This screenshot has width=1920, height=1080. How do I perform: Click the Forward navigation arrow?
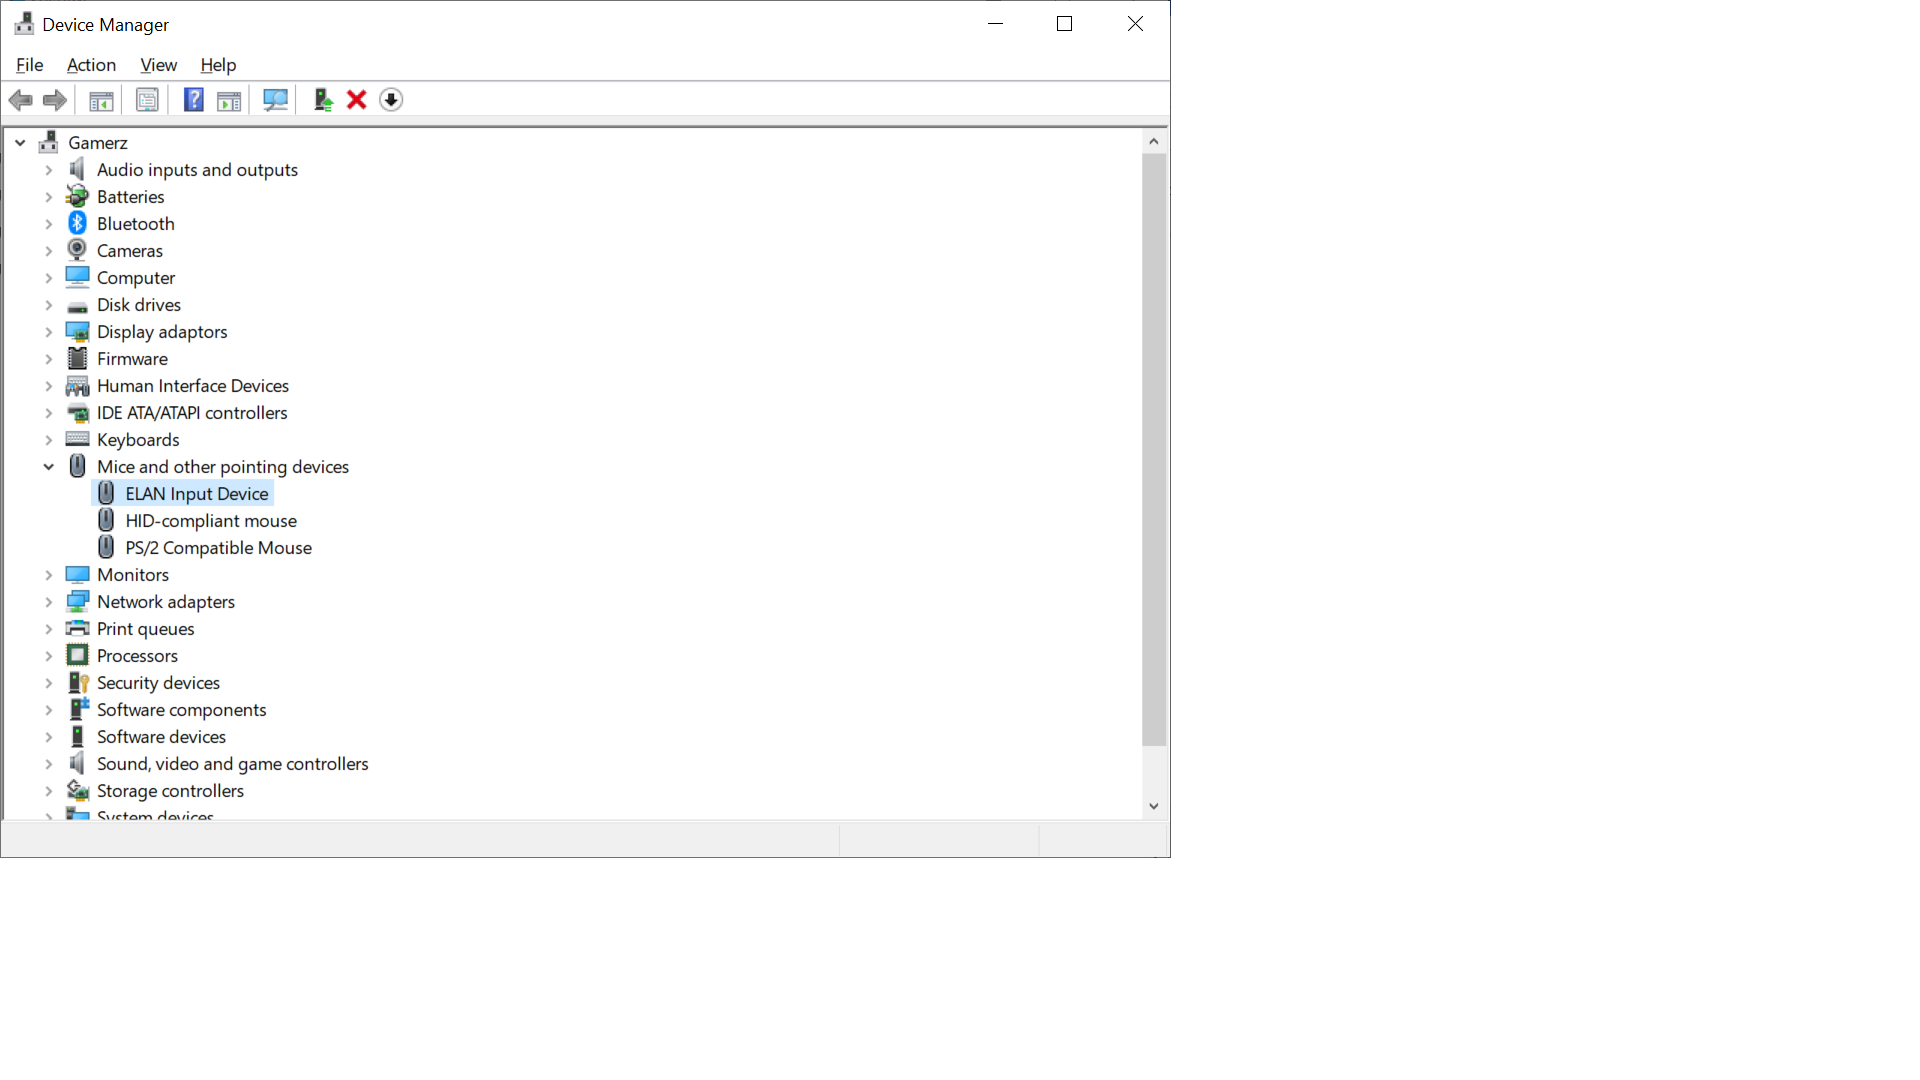coord(54,99)
